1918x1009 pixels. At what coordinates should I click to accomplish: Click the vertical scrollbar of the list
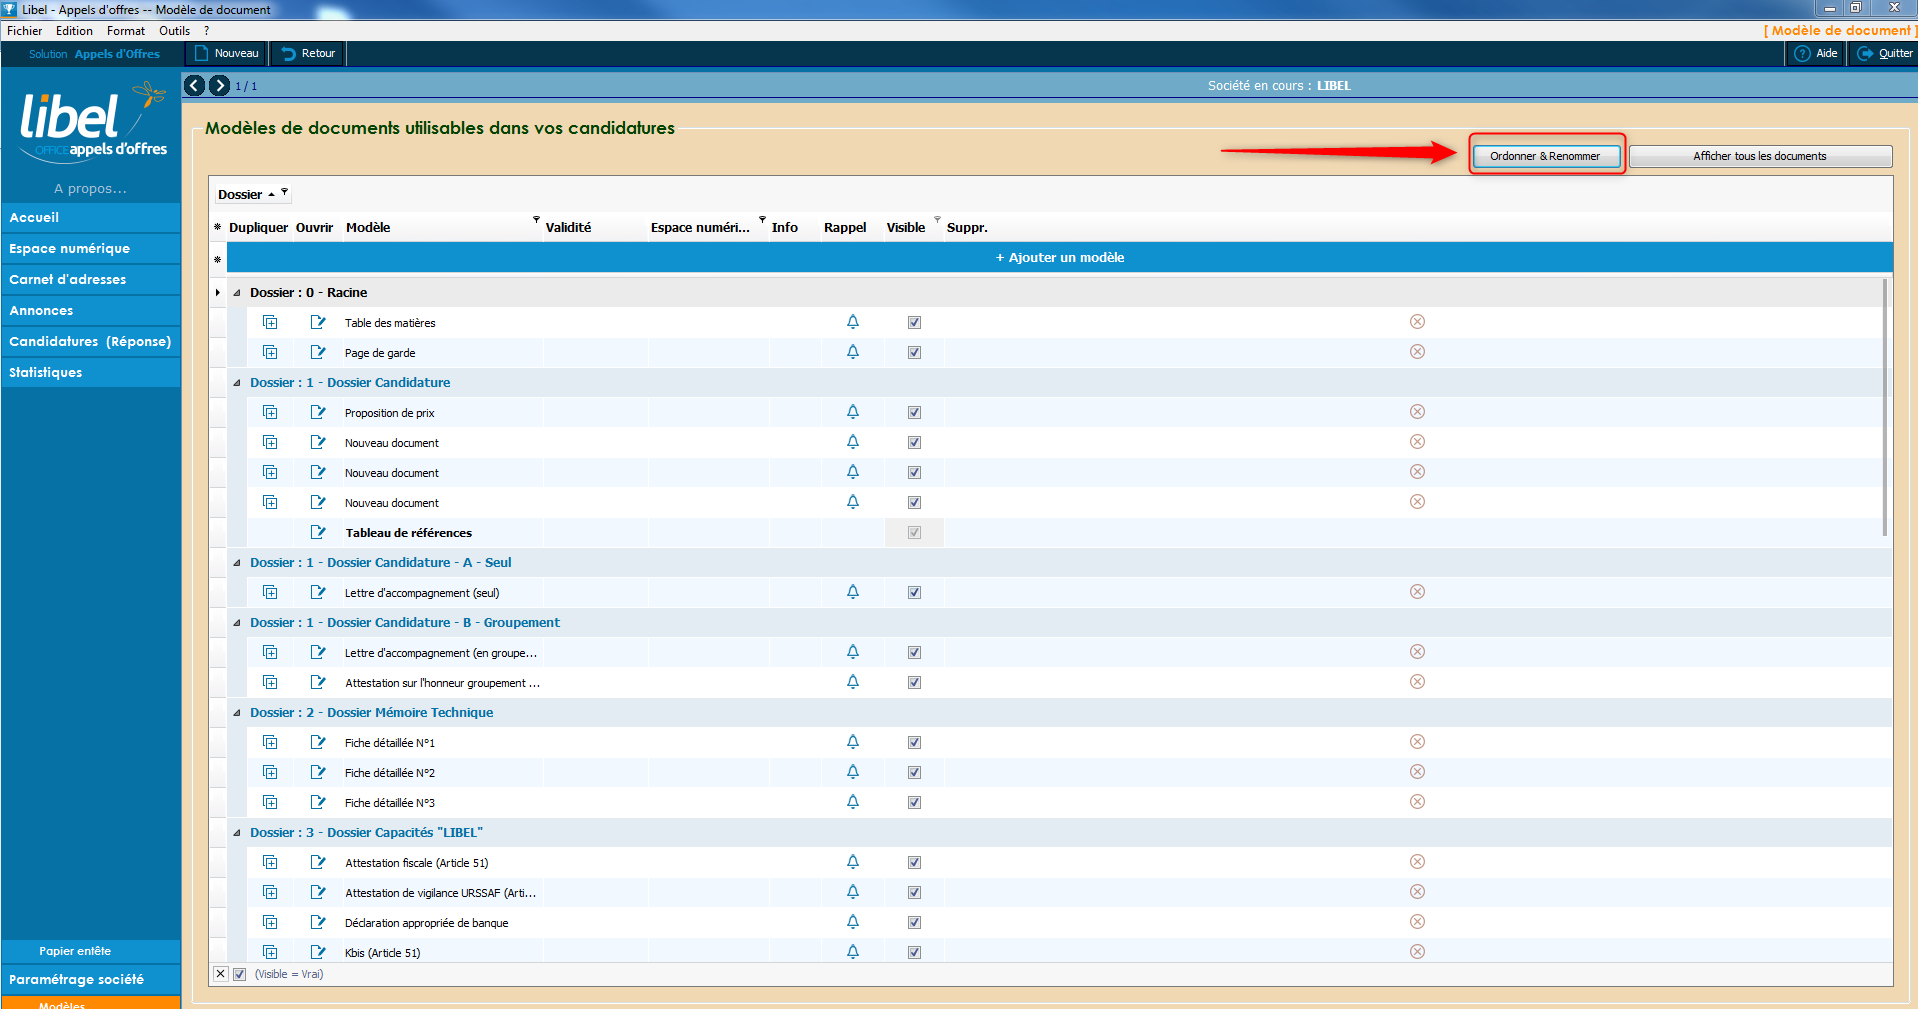point(1886,408)
